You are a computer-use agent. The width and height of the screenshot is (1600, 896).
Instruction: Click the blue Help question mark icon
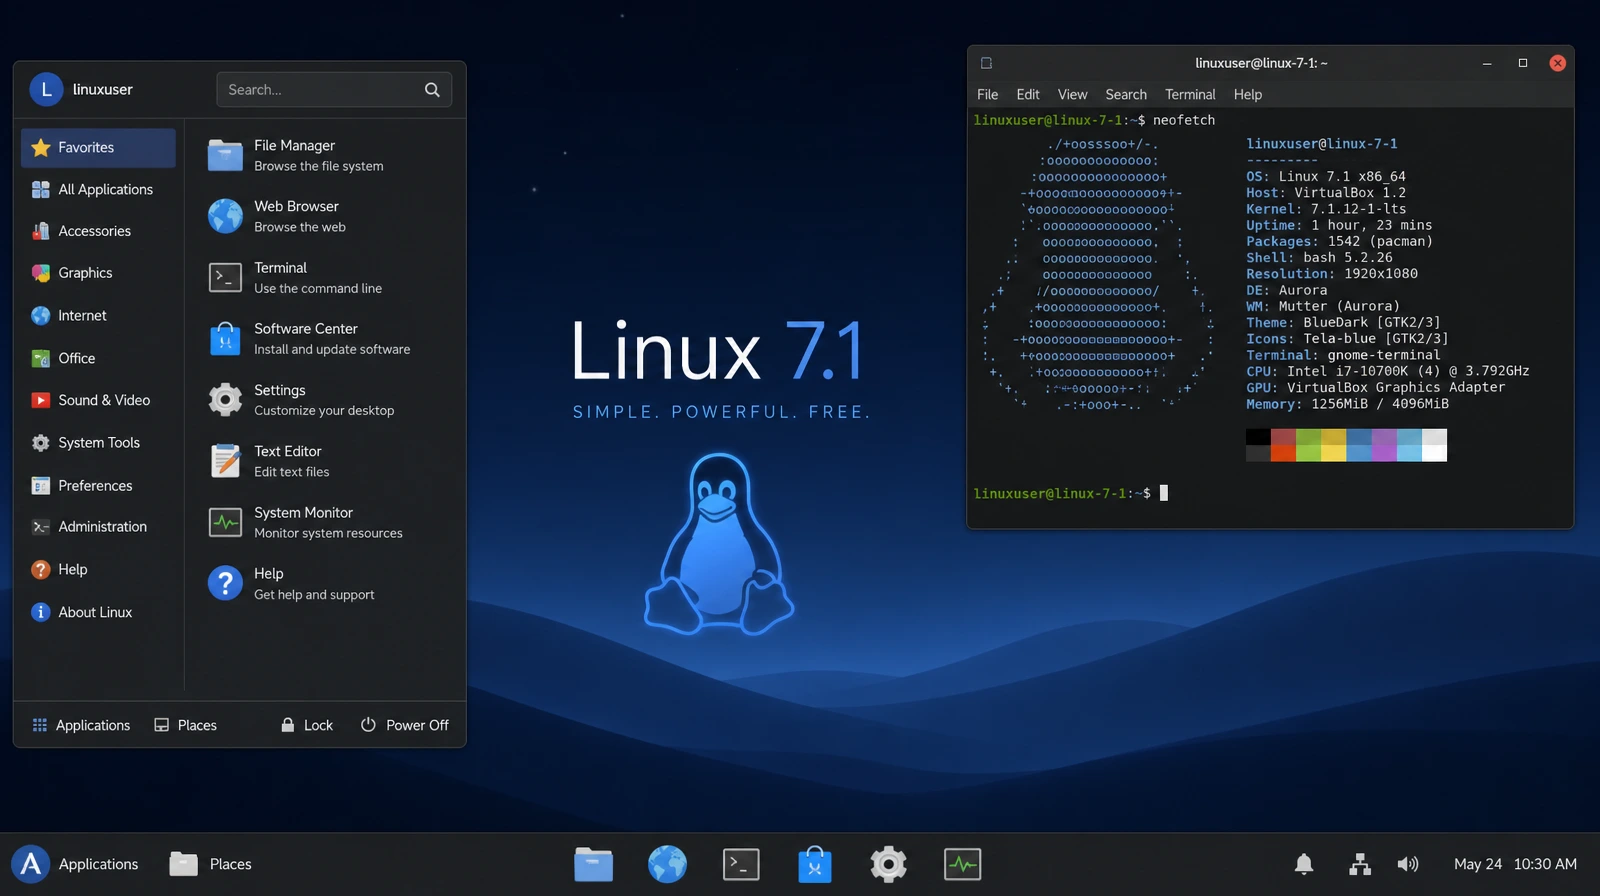coord(225,583)
